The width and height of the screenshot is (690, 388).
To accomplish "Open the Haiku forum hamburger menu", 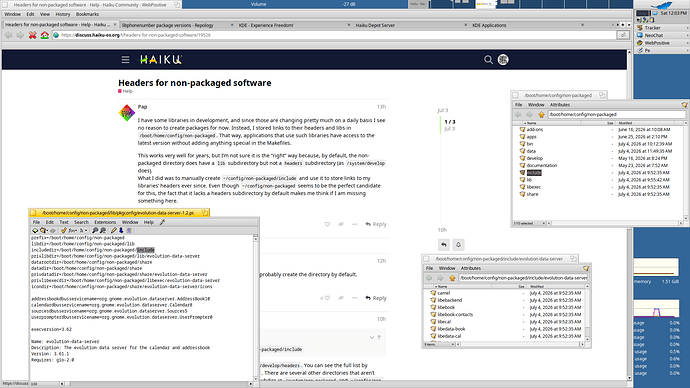I will point(125,59).
